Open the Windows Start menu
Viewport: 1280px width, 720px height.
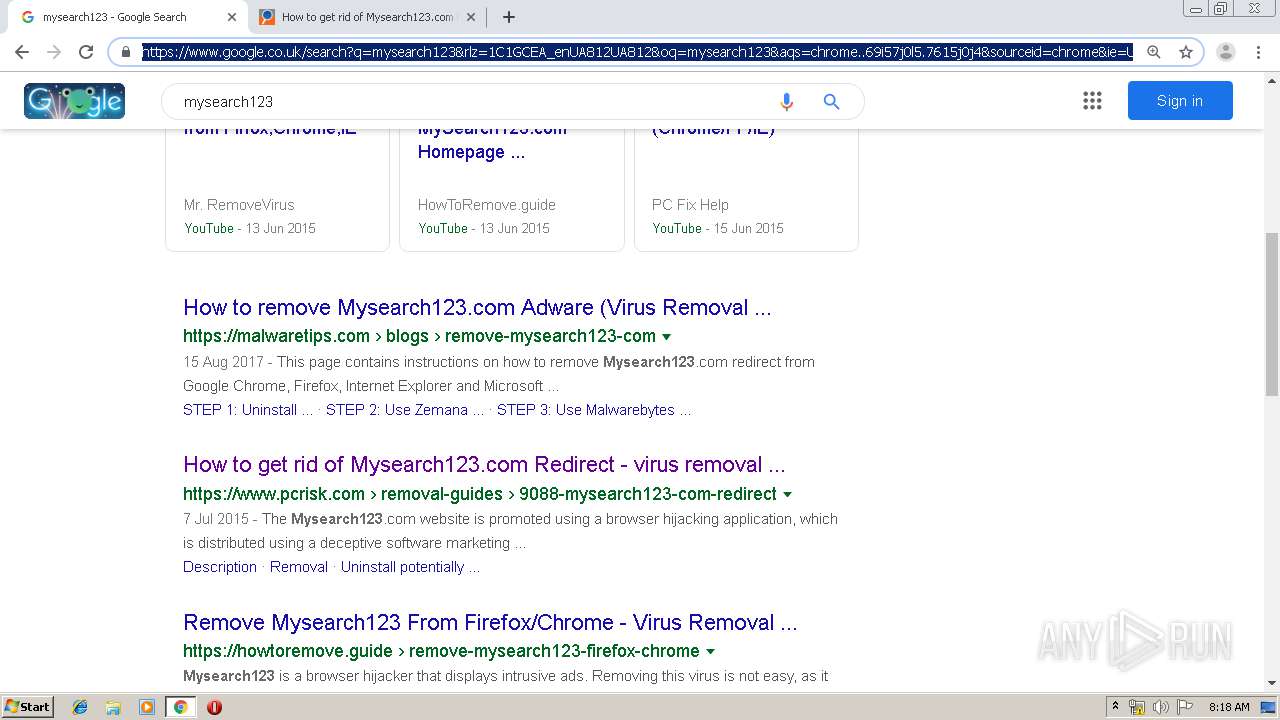click(x=28, y=706)
